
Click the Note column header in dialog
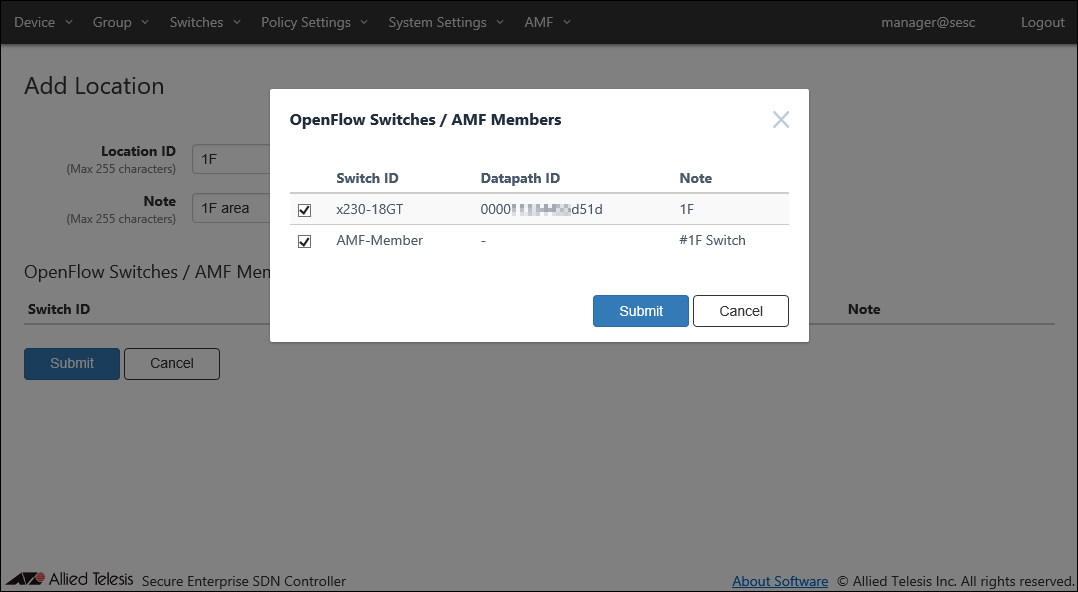(696, 178)
